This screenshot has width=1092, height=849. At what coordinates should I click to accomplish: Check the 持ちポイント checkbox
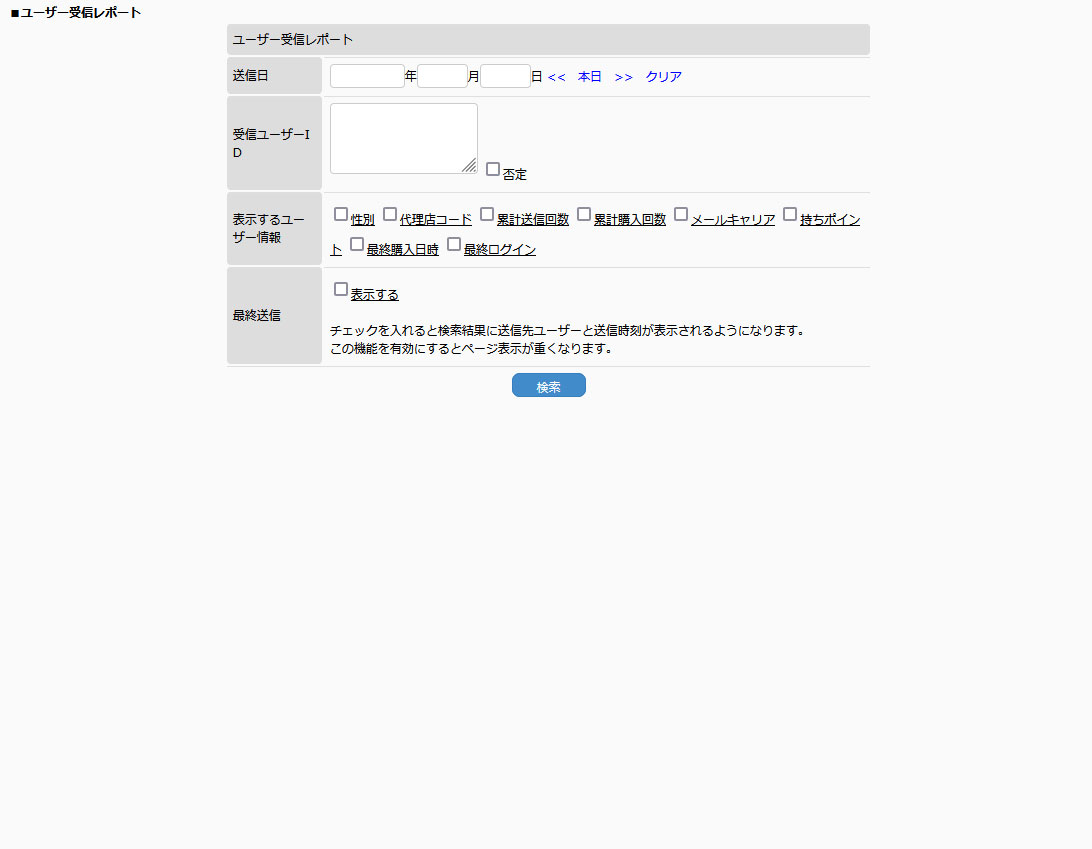[790, 214]
